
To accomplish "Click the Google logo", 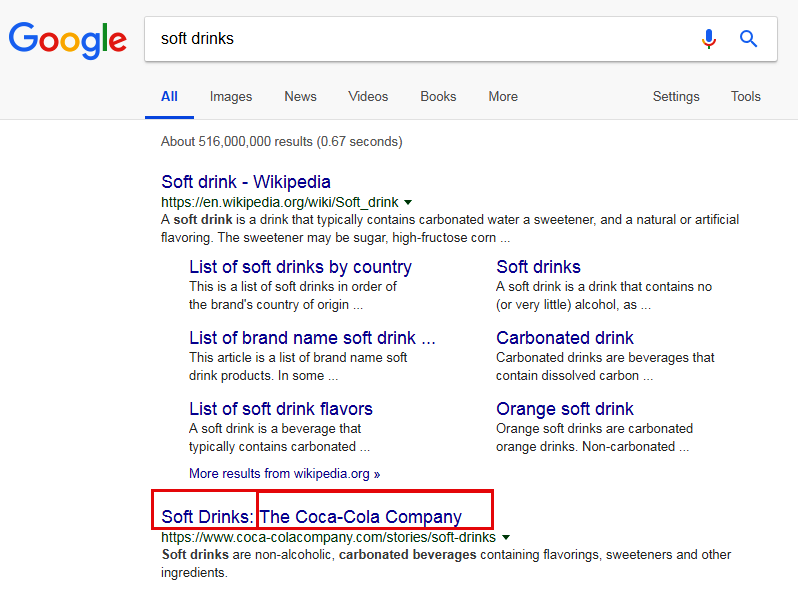I will tap(68, 40).
